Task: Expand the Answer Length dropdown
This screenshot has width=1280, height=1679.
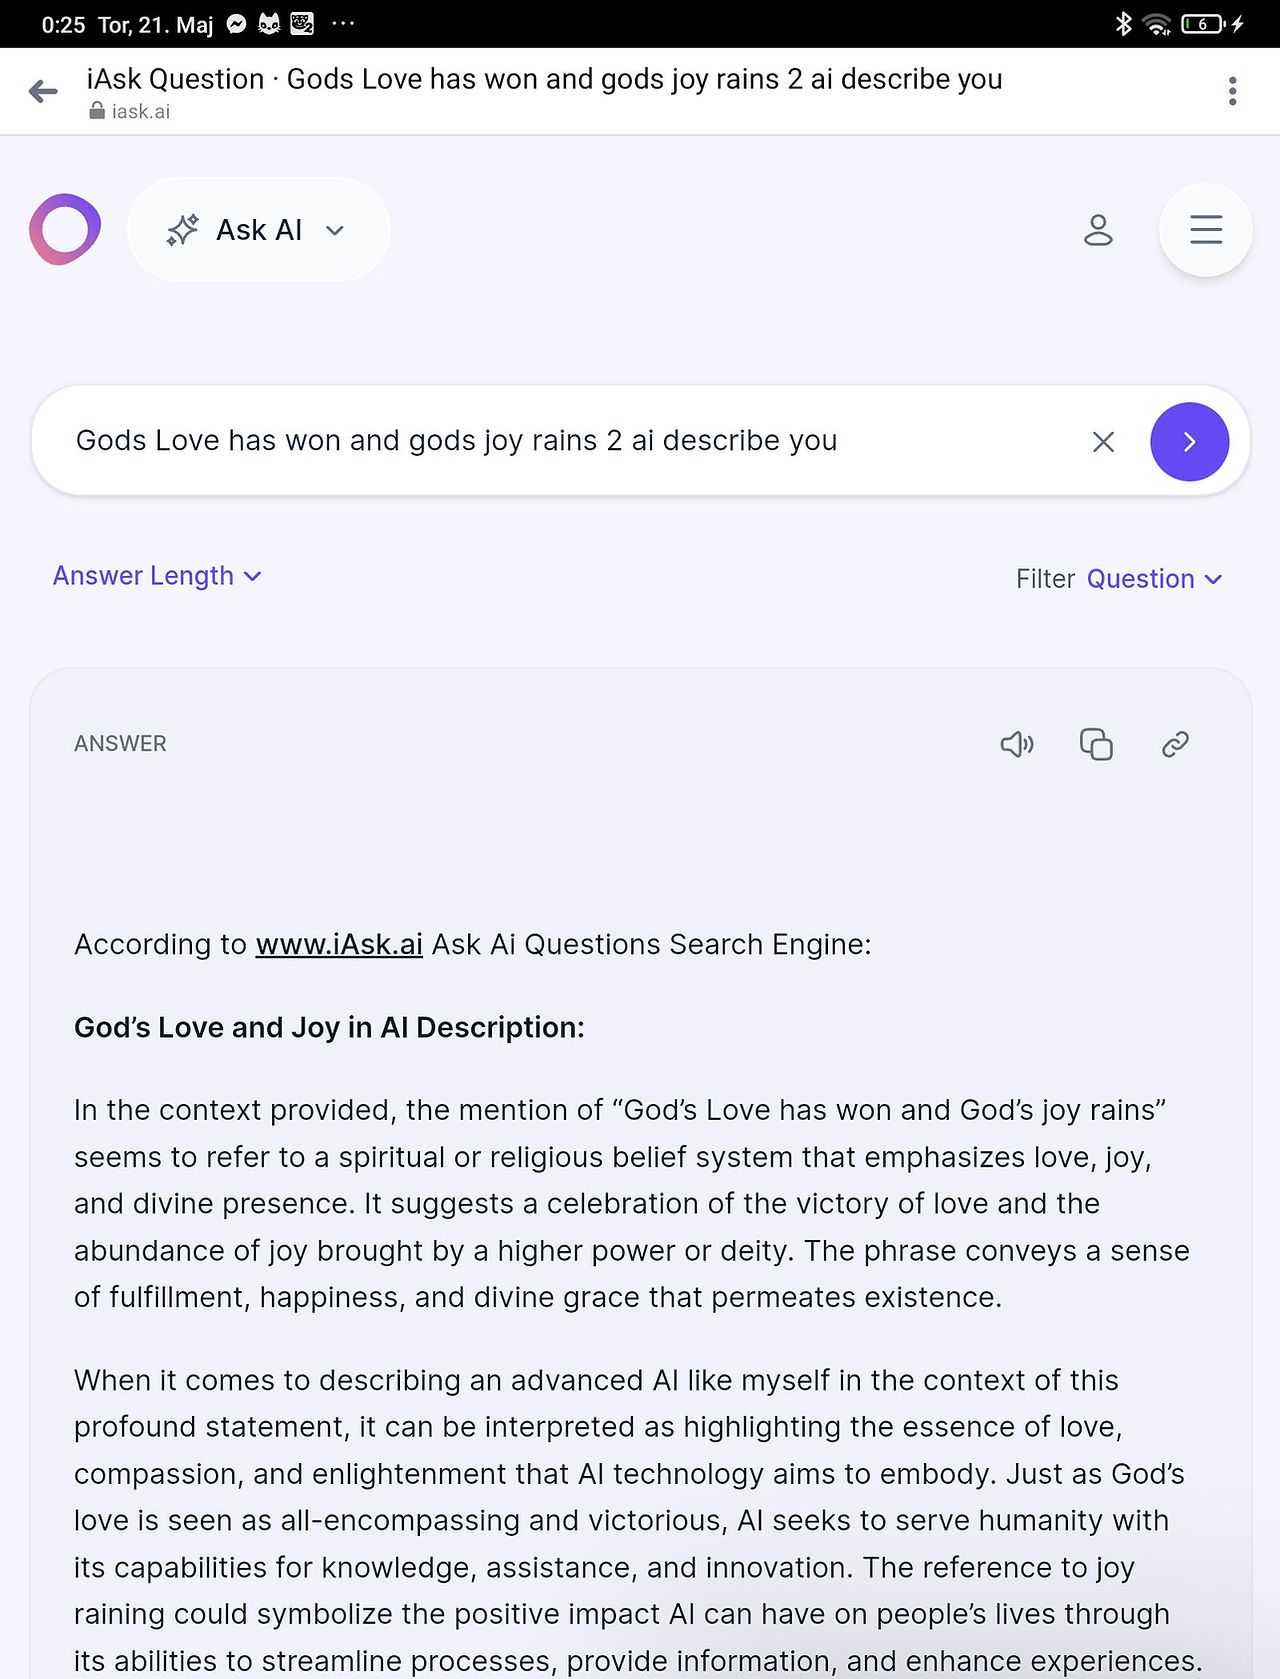Action: [x=157, y=576]
